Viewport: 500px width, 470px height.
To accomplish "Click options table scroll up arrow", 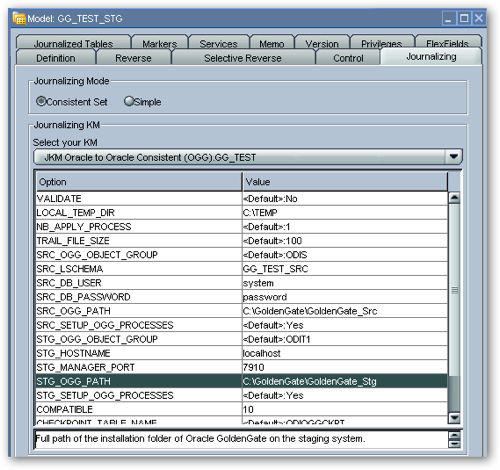I will coord(454,198).
